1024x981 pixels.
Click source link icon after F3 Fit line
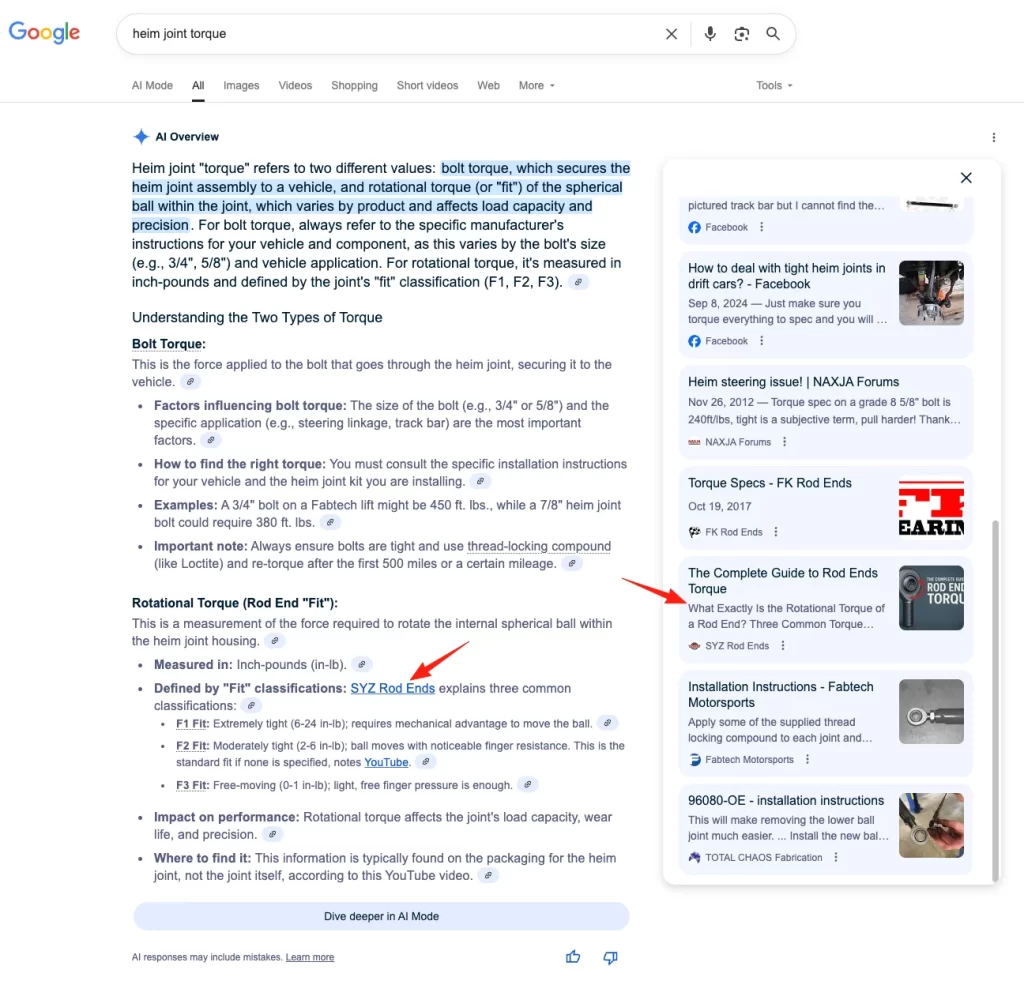point(528,784)
